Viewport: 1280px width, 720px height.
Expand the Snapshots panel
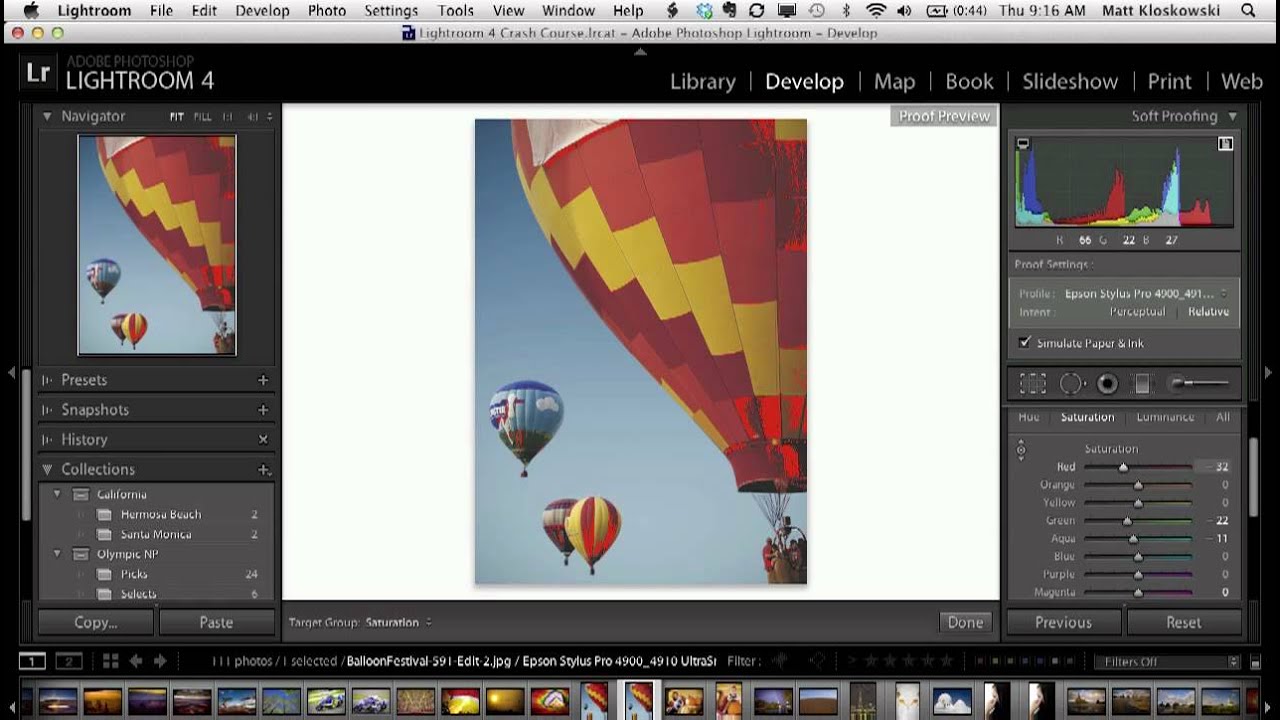pos(47,410)
